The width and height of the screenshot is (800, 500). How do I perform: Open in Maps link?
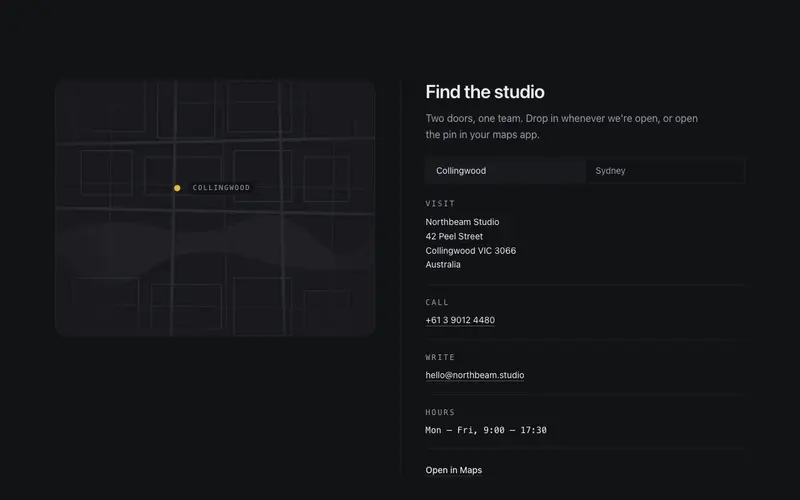pyautogui.click(x=454, y=470)
